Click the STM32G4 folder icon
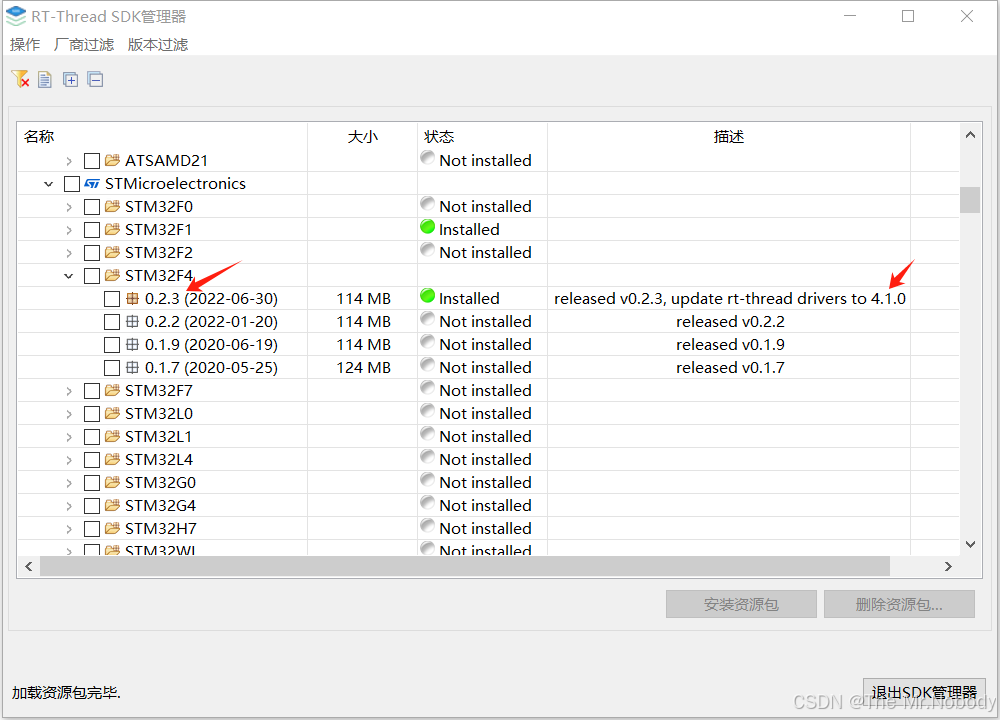 (112, 504)
